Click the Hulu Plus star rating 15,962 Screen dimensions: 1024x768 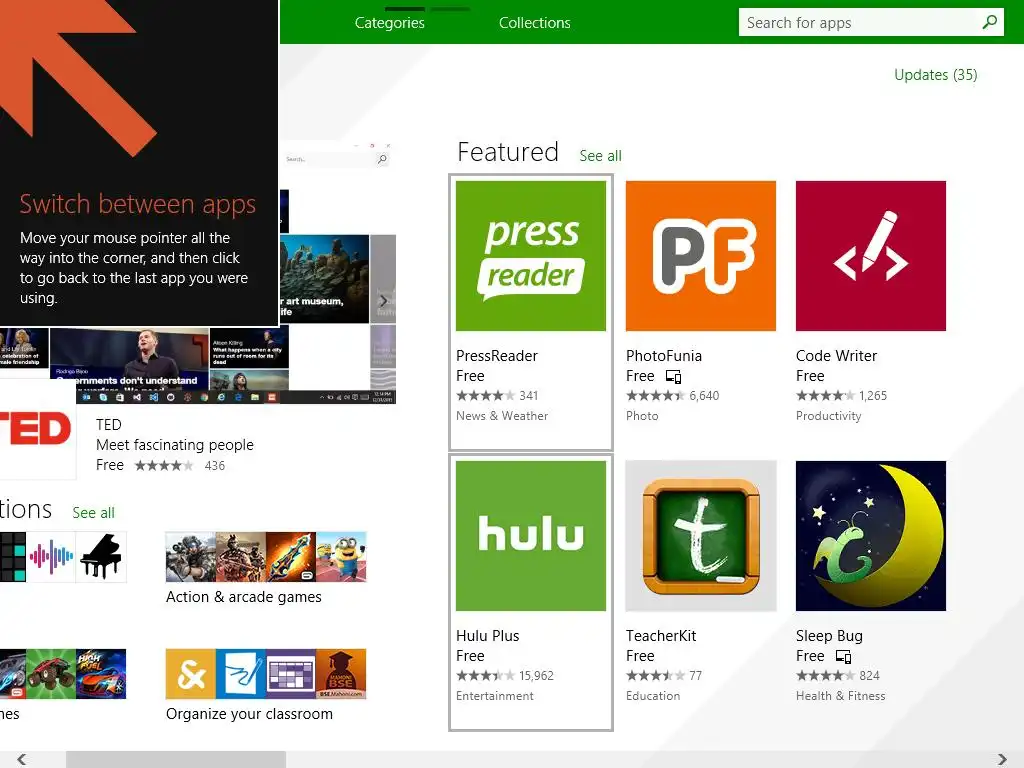click(505, 676)
